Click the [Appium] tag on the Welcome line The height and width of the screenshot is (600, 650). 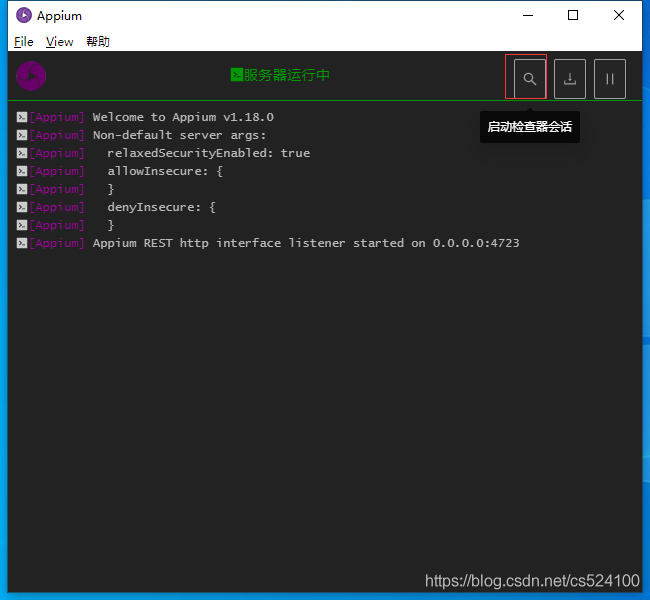tap(57, 117)
